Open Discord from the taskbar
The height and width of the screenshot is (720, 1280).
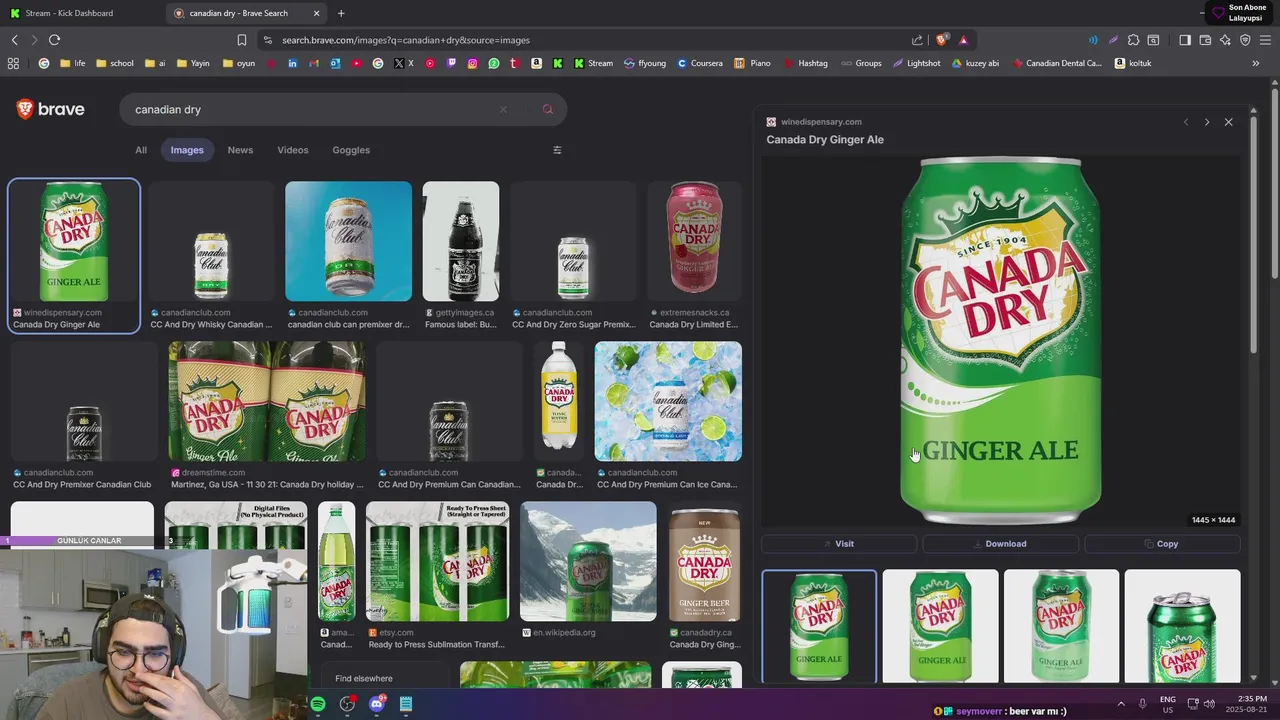pyautogui.click(x=377, y=704)
